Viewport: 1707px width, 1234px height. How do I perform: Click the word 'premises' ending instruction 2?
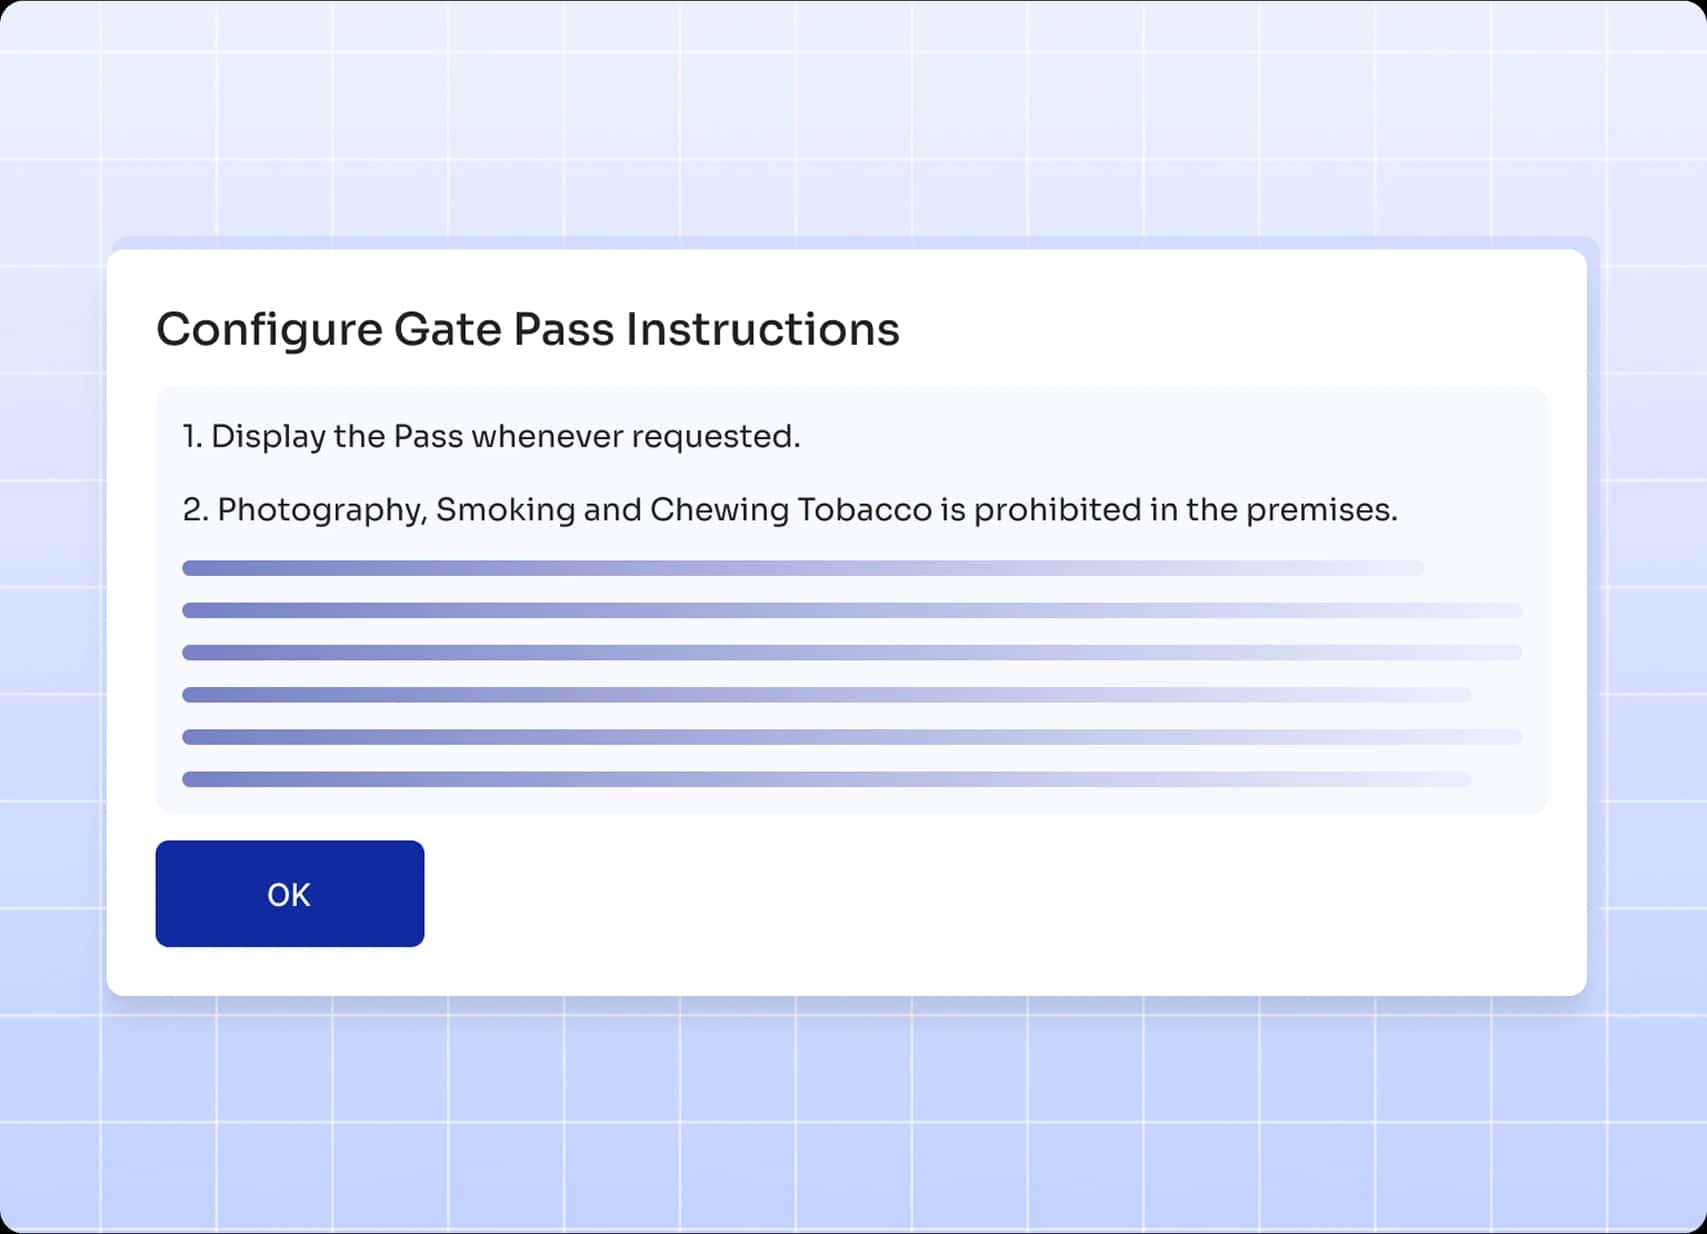[1319, 510]
